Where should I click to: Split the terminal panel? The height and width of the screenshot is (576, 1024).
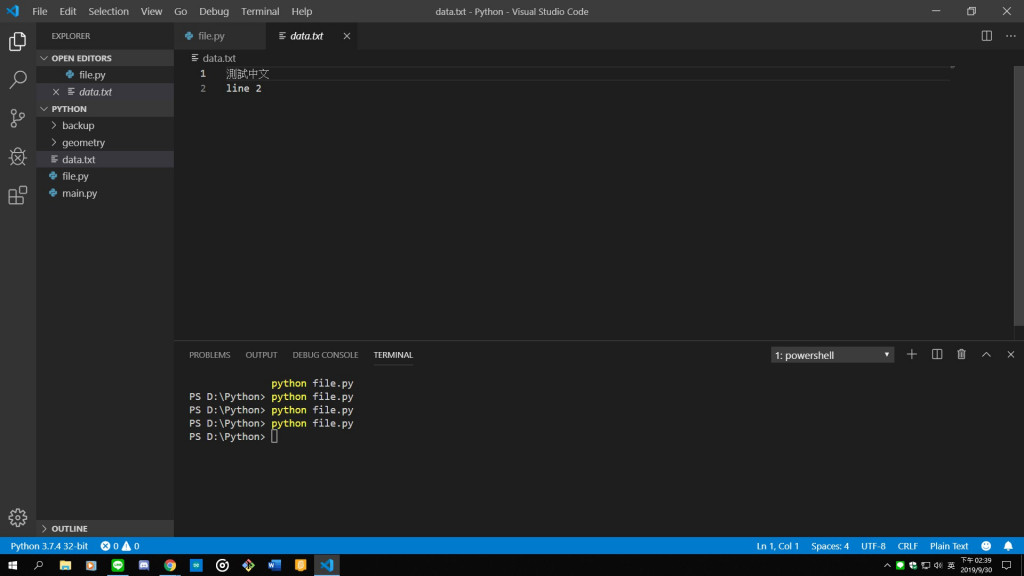click(x=936, y=355)
